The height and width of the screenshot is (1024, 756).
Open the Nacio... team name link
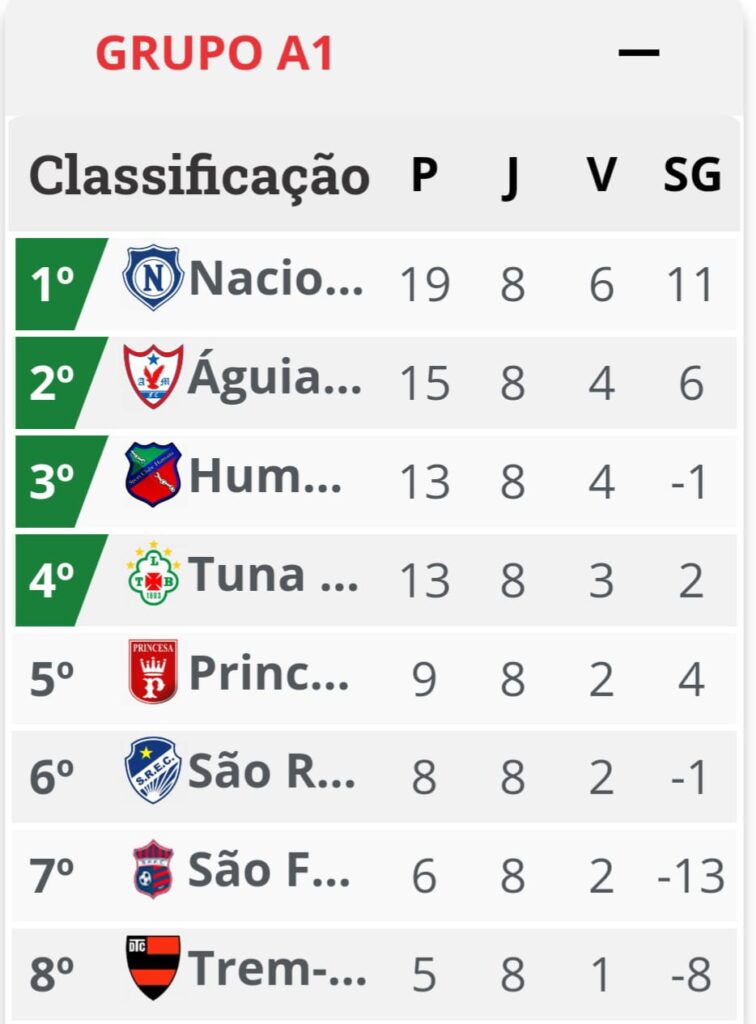point(276,278)
